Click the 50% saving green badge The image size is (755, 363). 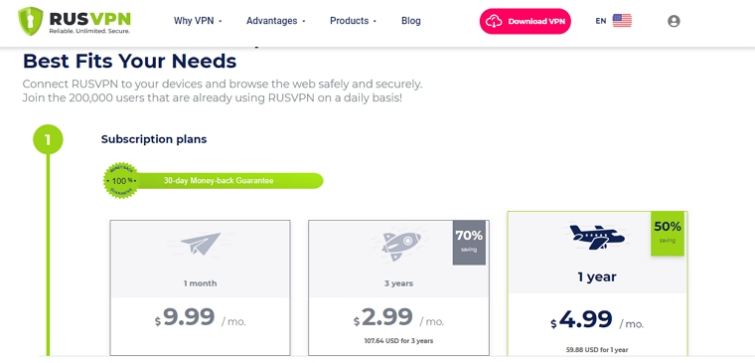(667, 233)
